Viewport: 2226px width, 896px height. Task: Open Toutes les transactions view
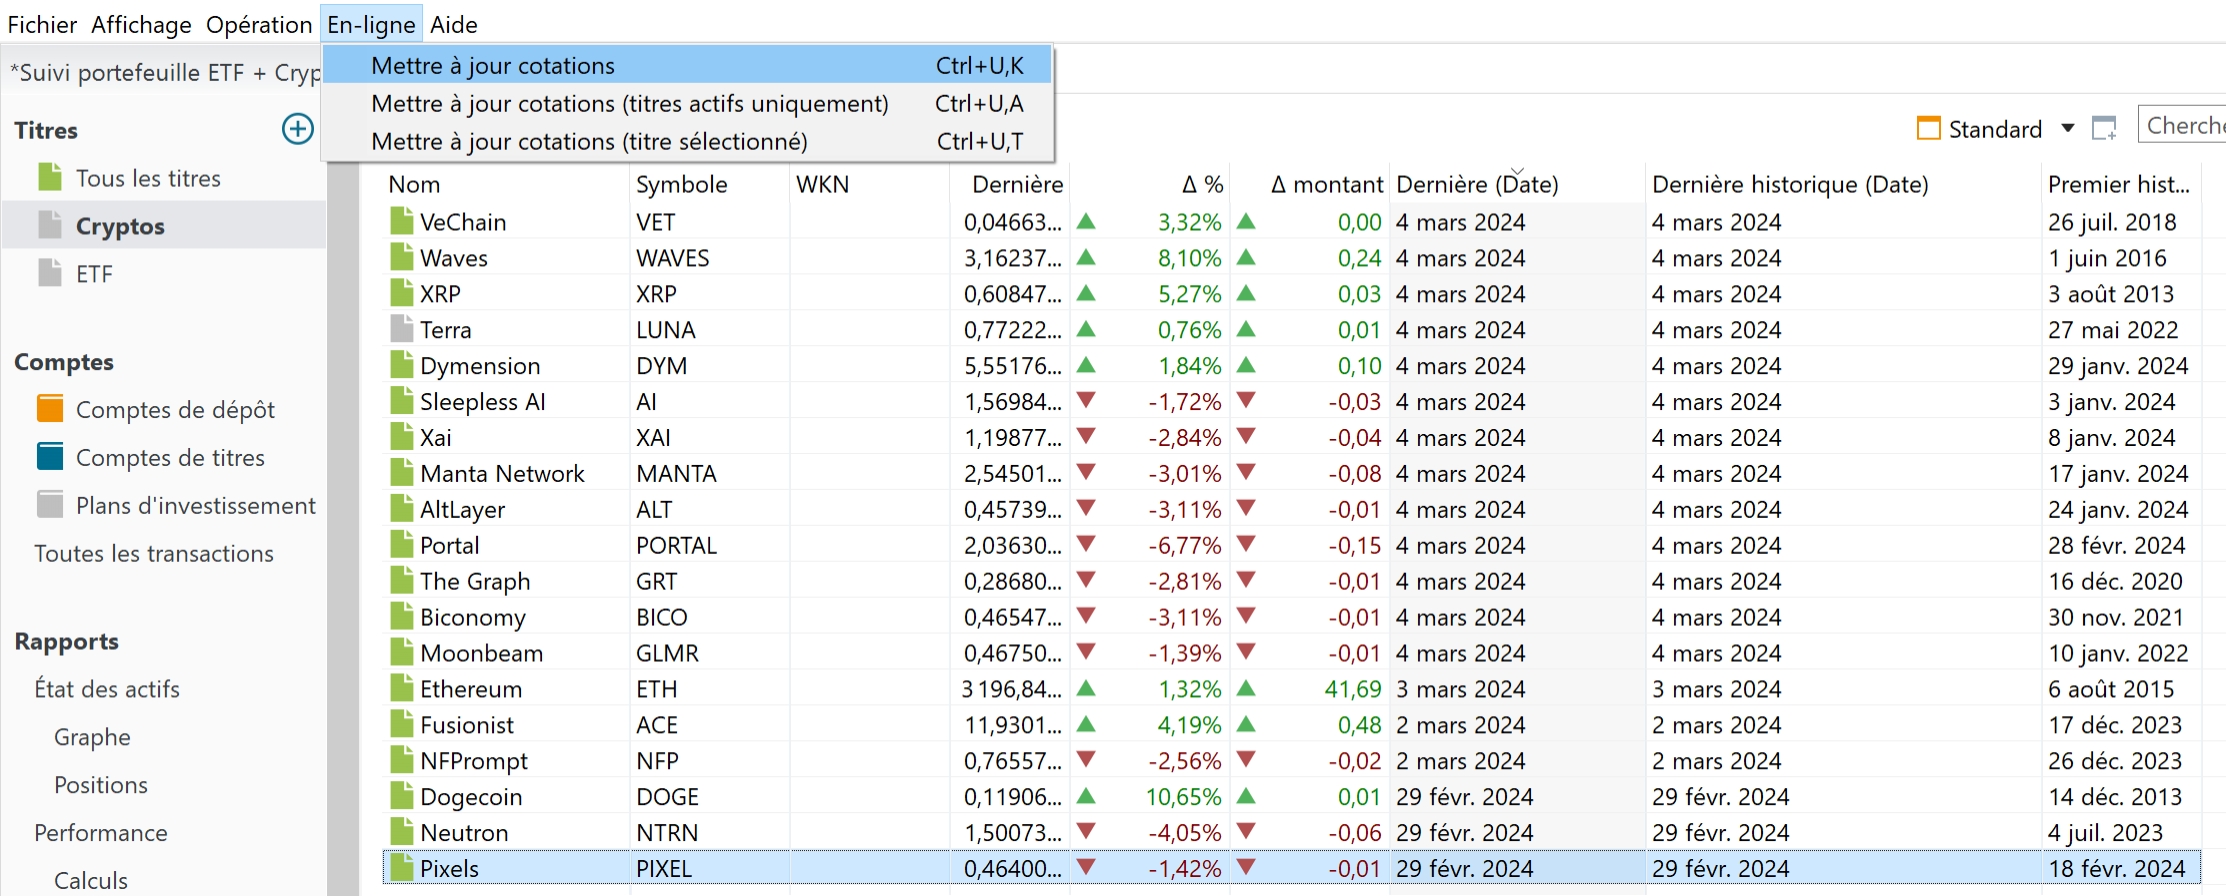tap(154, 553)
